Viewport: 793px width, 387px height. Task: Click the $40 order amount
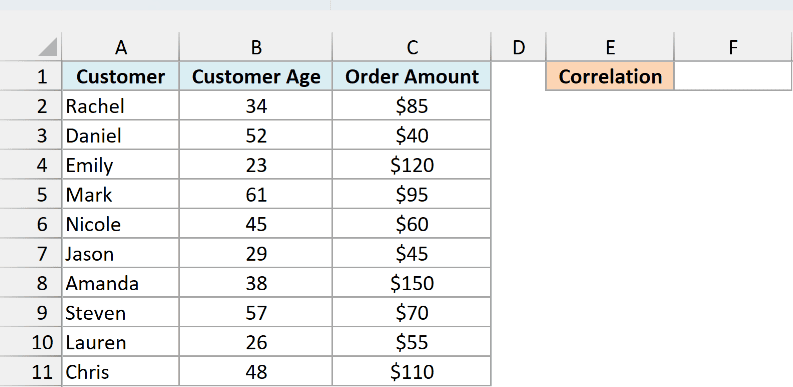(x=412, y=136)
